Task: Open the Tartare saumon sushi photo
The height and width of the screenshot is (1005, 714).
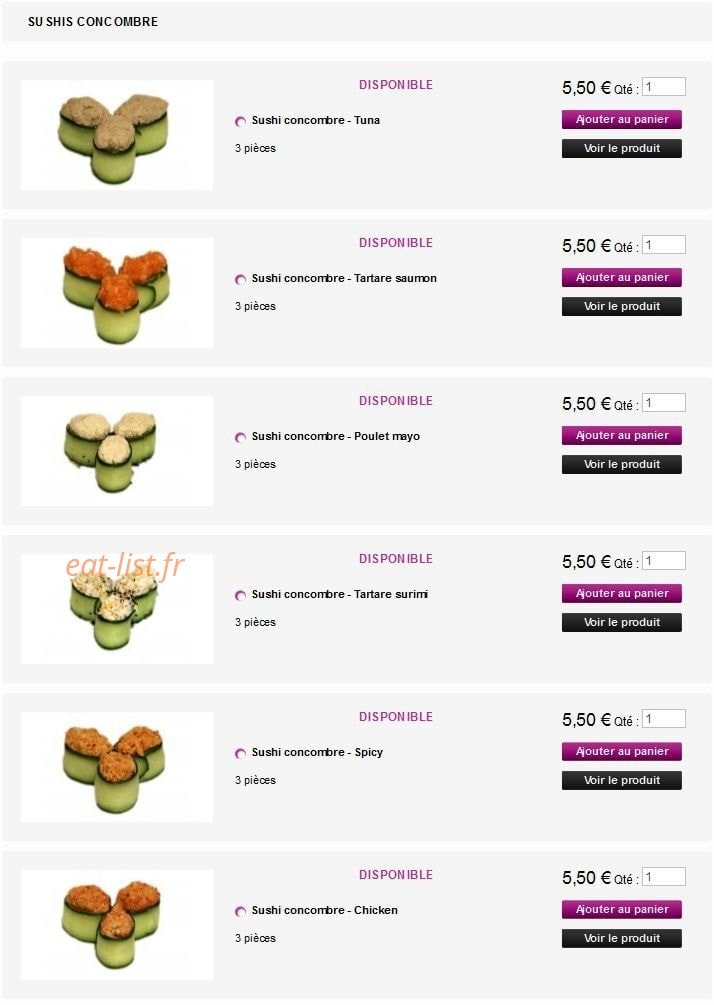Action: pos(117,293)
